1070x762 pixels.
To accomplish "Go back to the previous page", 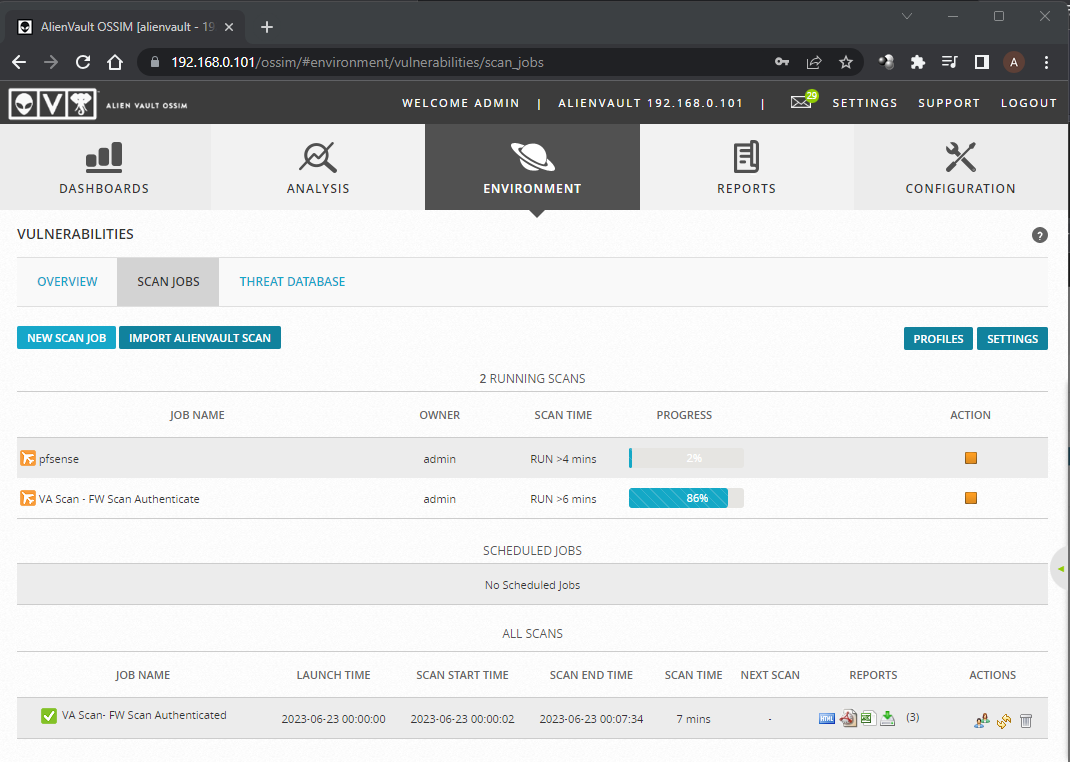I will coord(19,62).
